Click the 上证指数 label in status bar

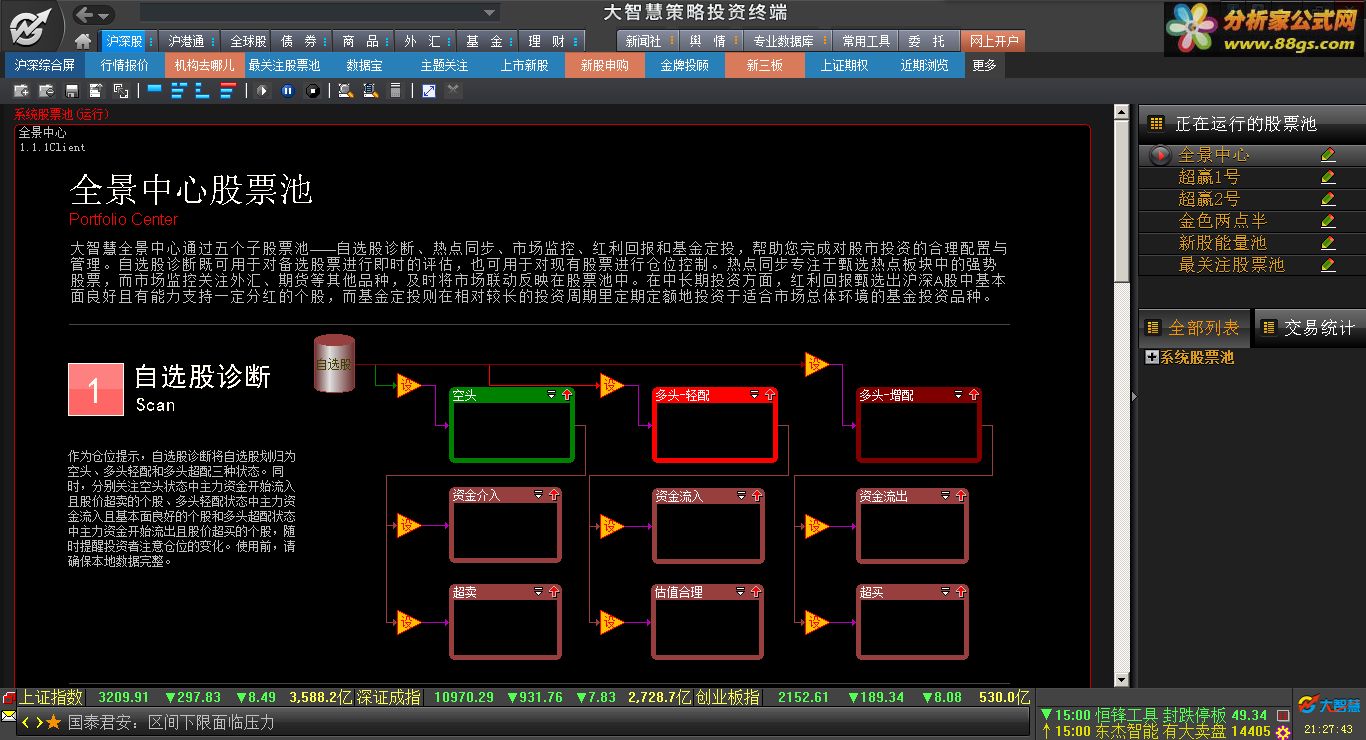[52, 697]
